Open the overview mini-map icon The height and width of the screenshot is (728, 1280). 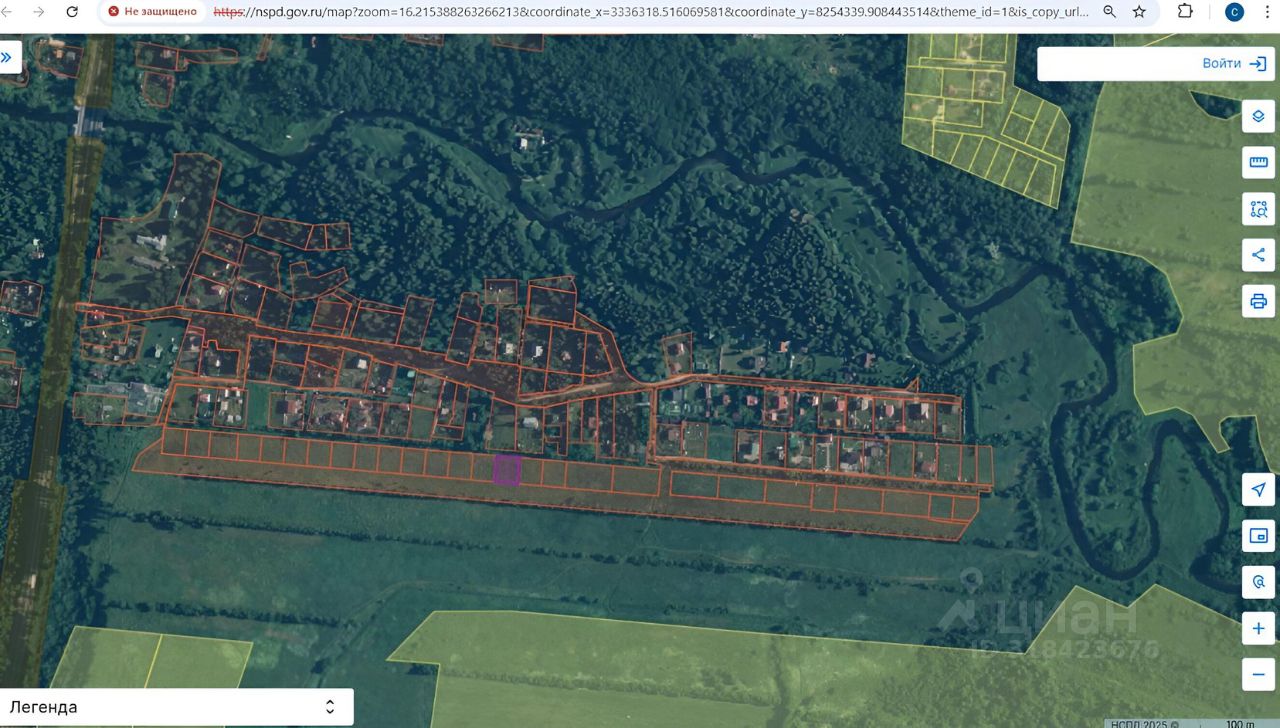(1258, 536)
